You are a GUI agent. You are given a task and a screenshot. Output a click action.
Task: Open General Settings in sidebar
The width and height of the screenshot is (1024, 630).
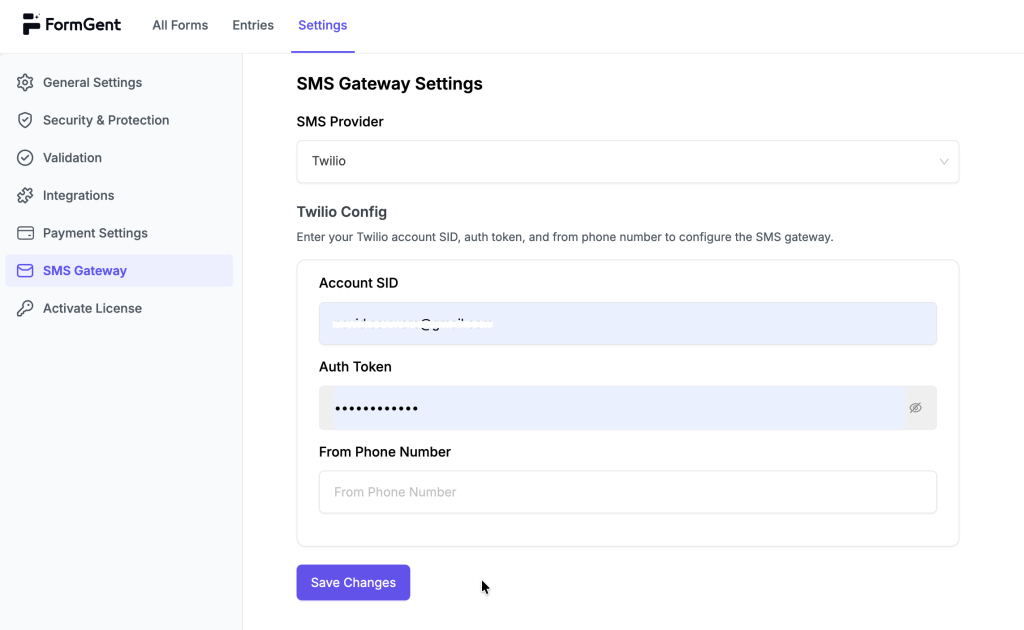coord(119,82)
